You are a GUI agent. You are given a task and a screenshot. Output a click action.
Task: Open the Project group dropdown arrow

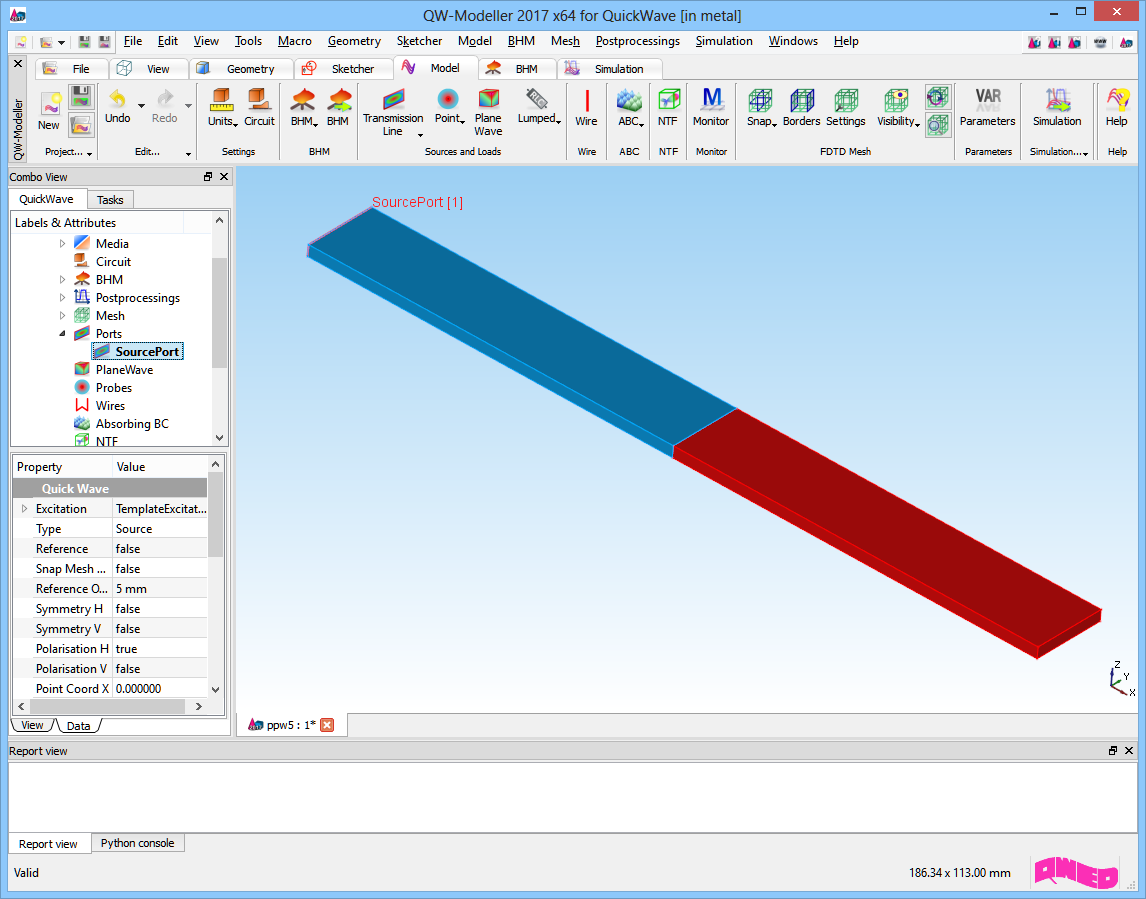click(x=89, y=153)
